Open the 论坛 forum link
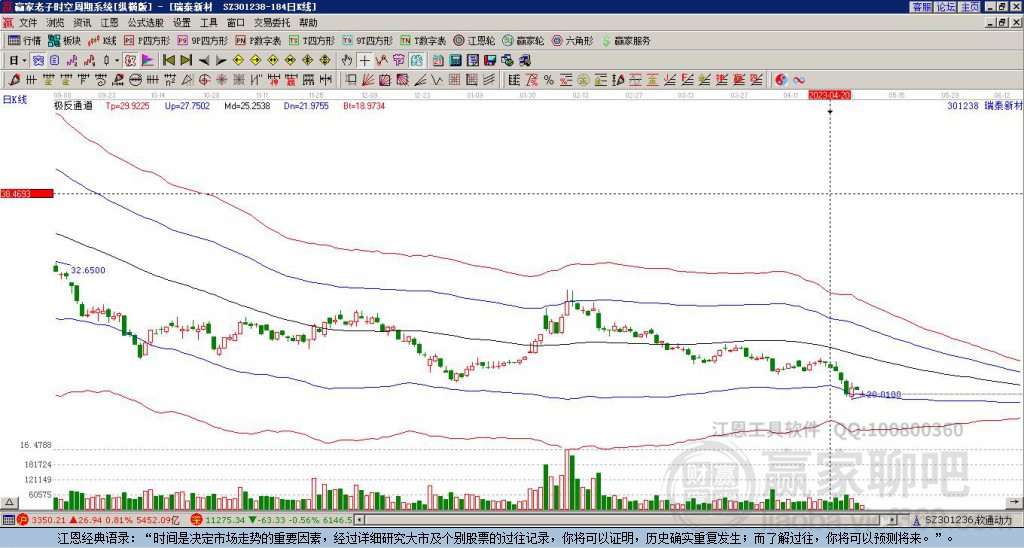Image resolution: width=1024 pixels, height=548 pixels. (945, 7)
